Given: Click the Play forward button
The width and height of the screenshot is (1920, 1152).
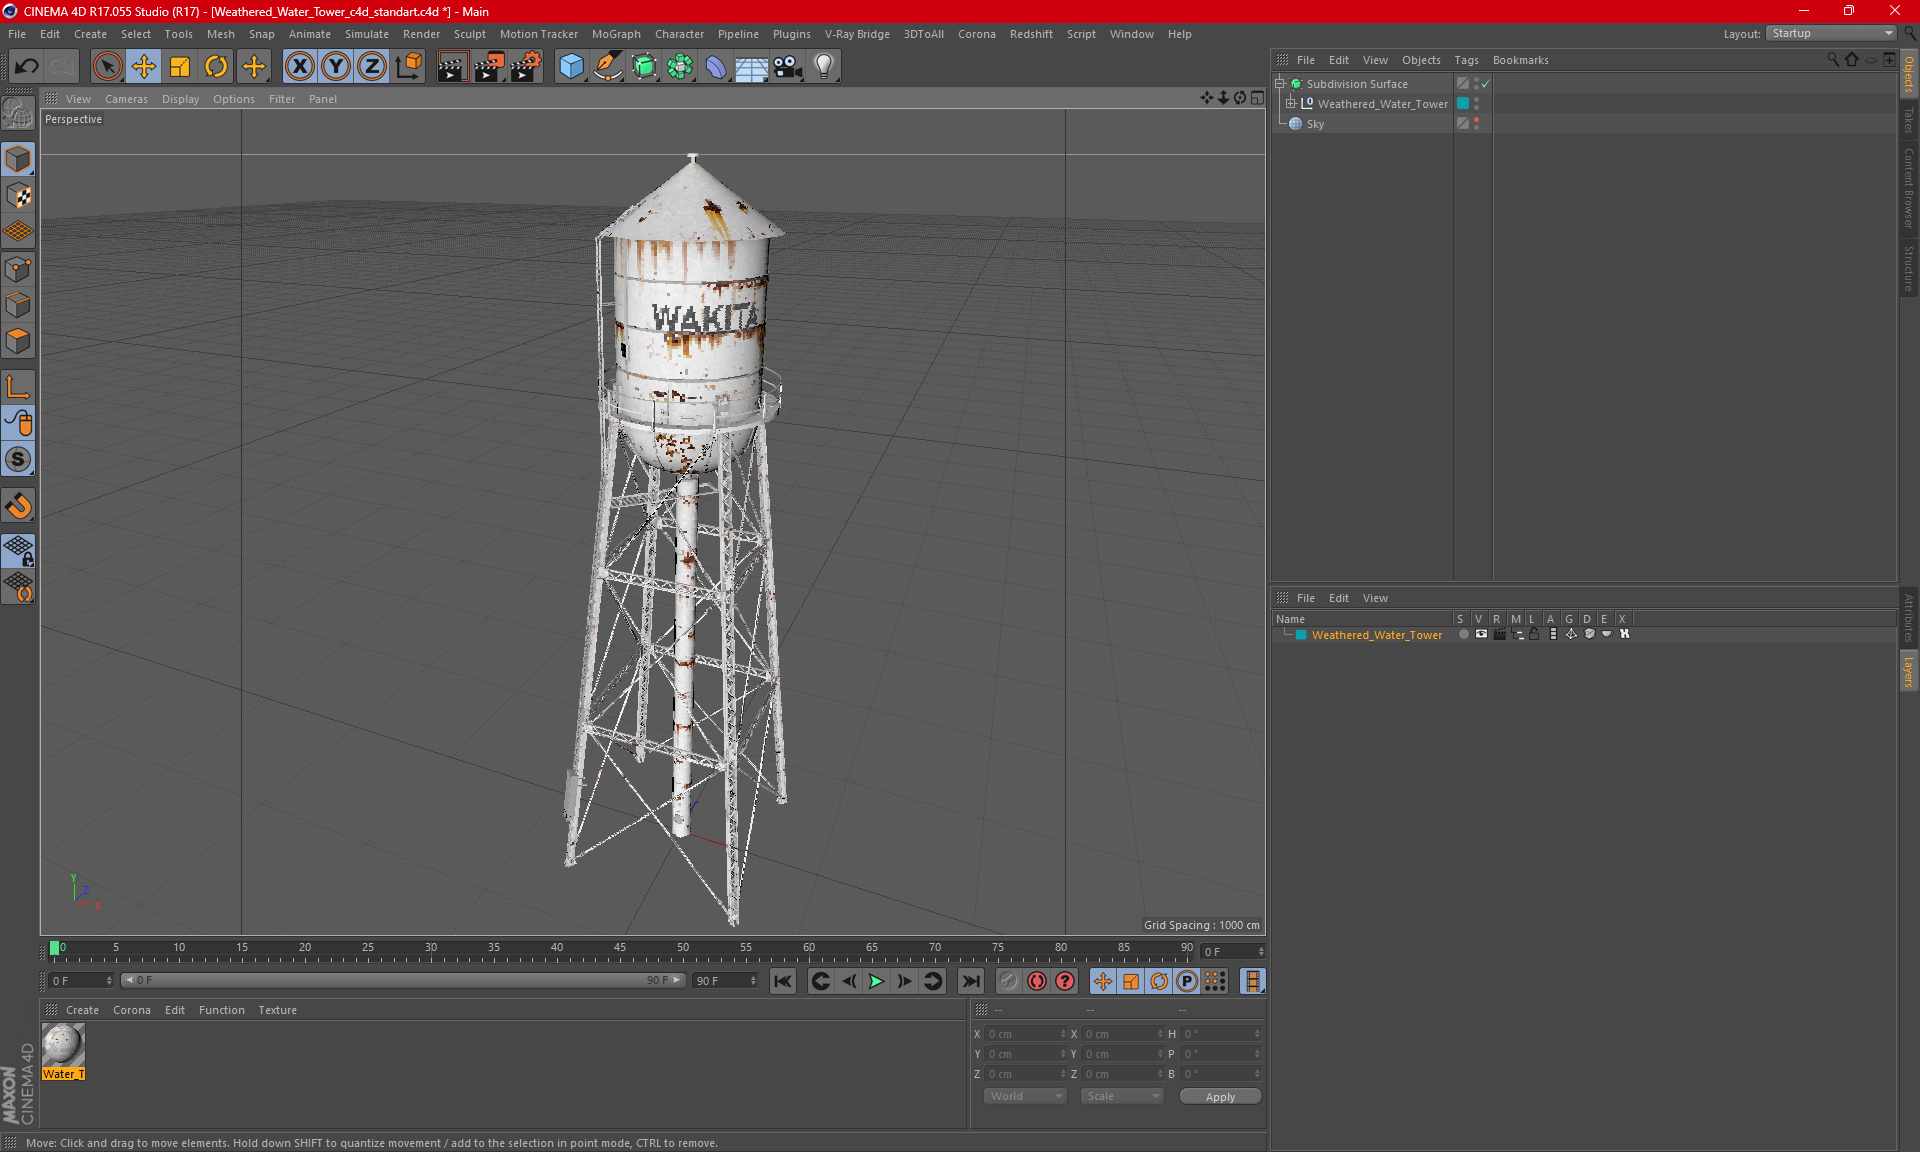Looking at the screenshot, I should tap(876, 981).
